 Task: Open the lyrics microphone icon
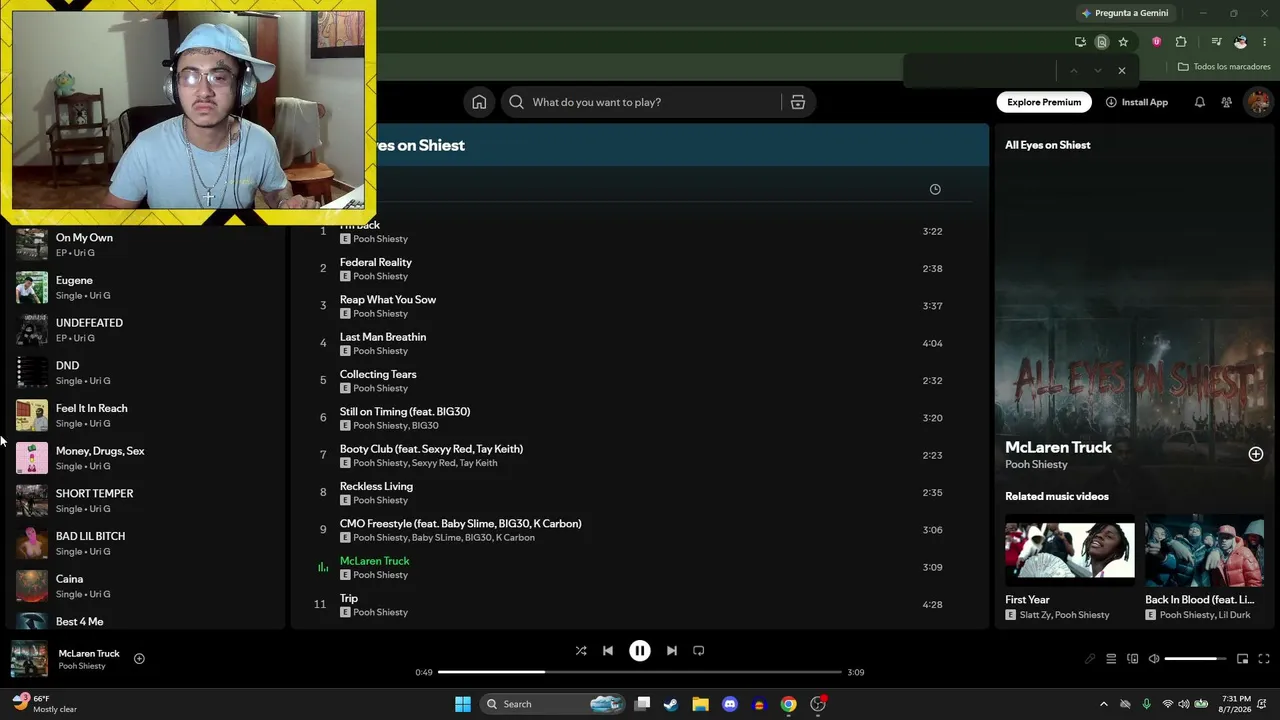[1090, 659]
